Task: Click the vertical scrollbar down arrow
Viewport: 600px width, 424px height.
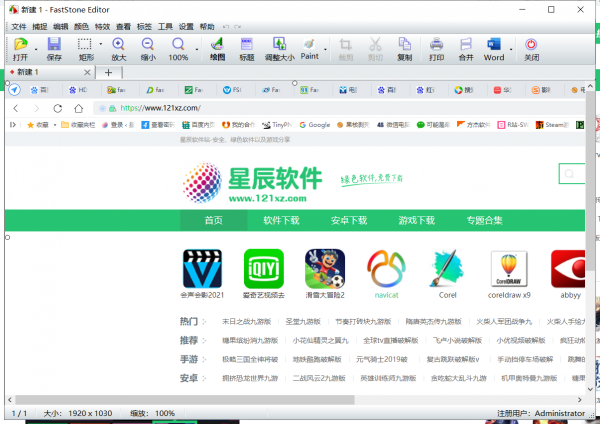Action: click(x=590, y=389)
